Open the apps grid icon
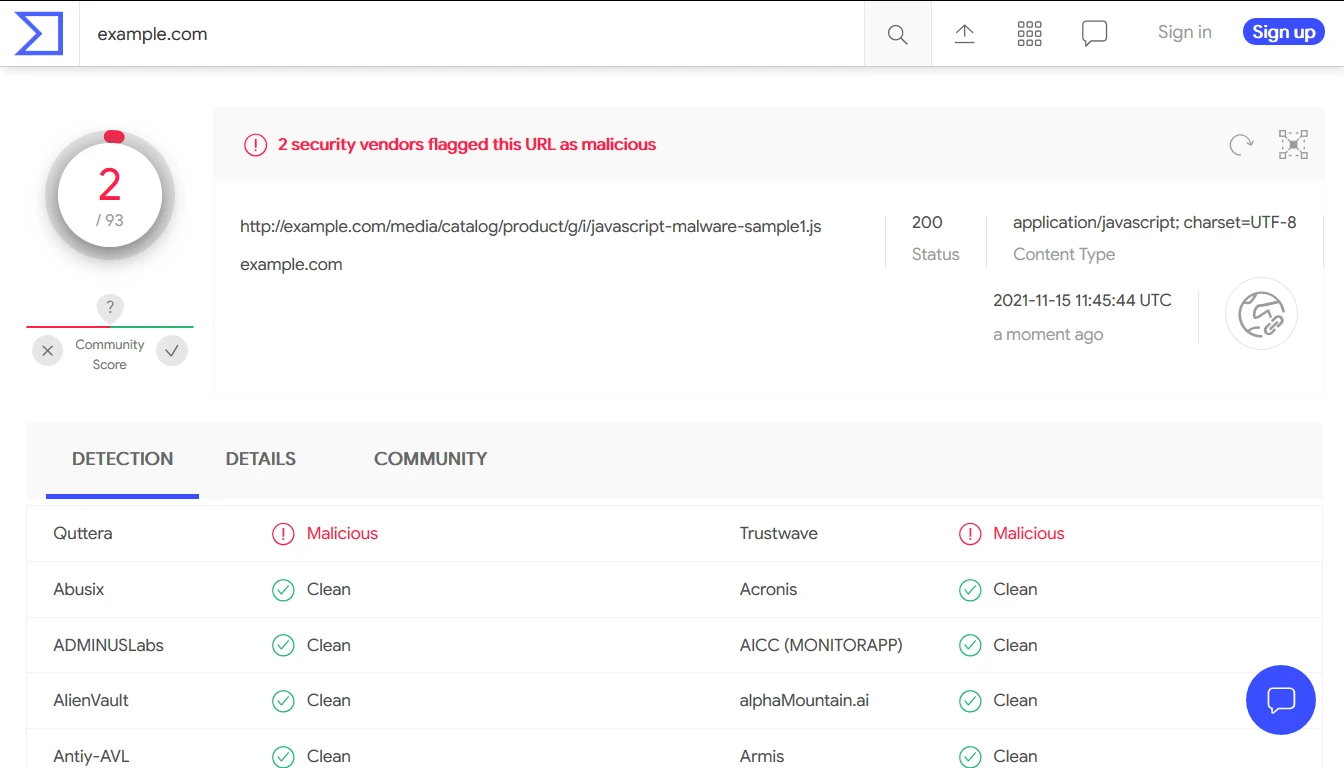The width and height of the screenshot is (1344, 768). coord(1029,34)
